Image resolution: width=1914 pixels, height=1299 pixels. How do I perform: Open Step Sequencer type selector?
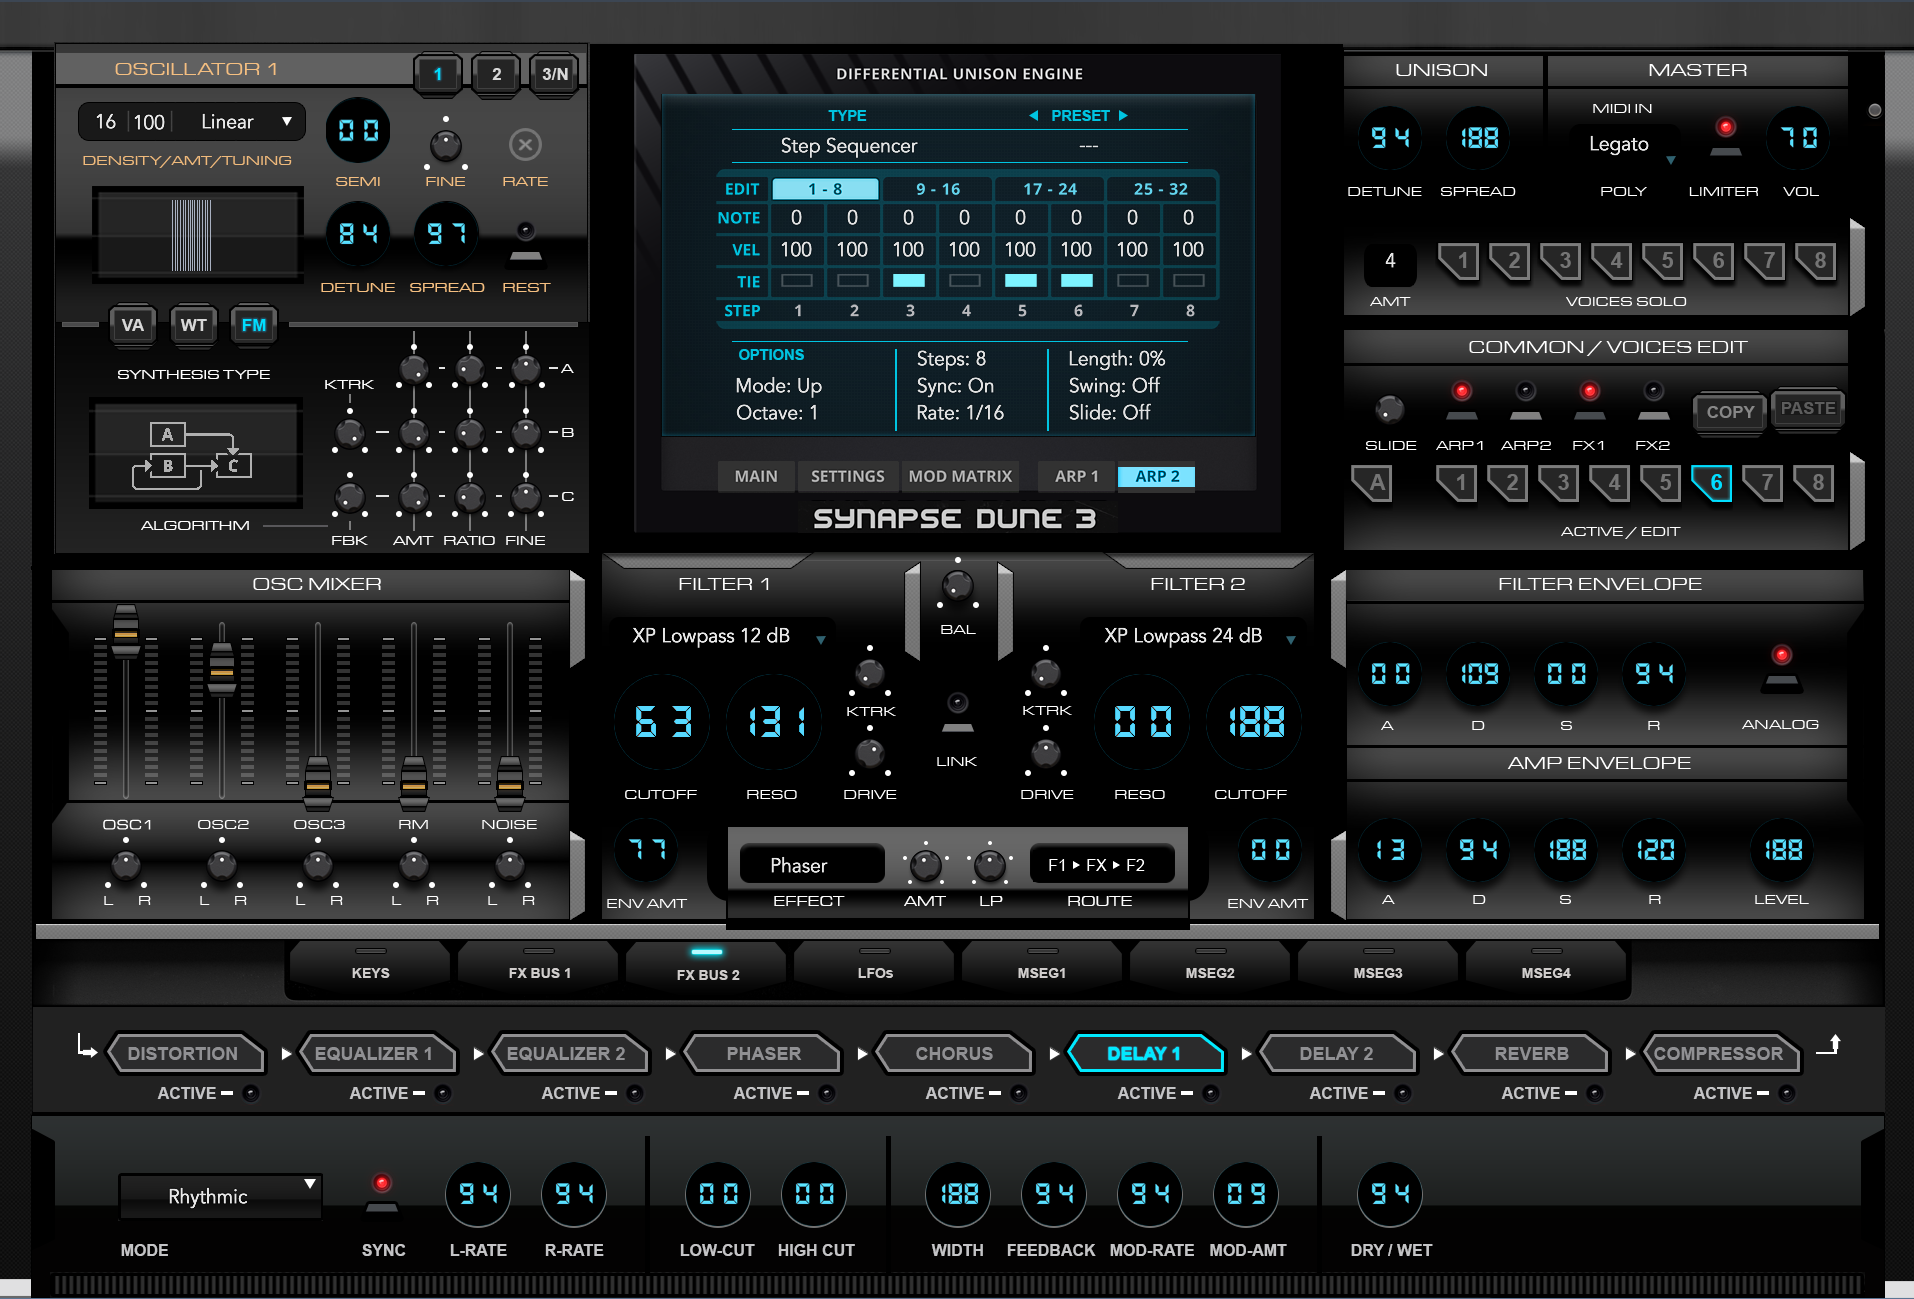point(848,146)
